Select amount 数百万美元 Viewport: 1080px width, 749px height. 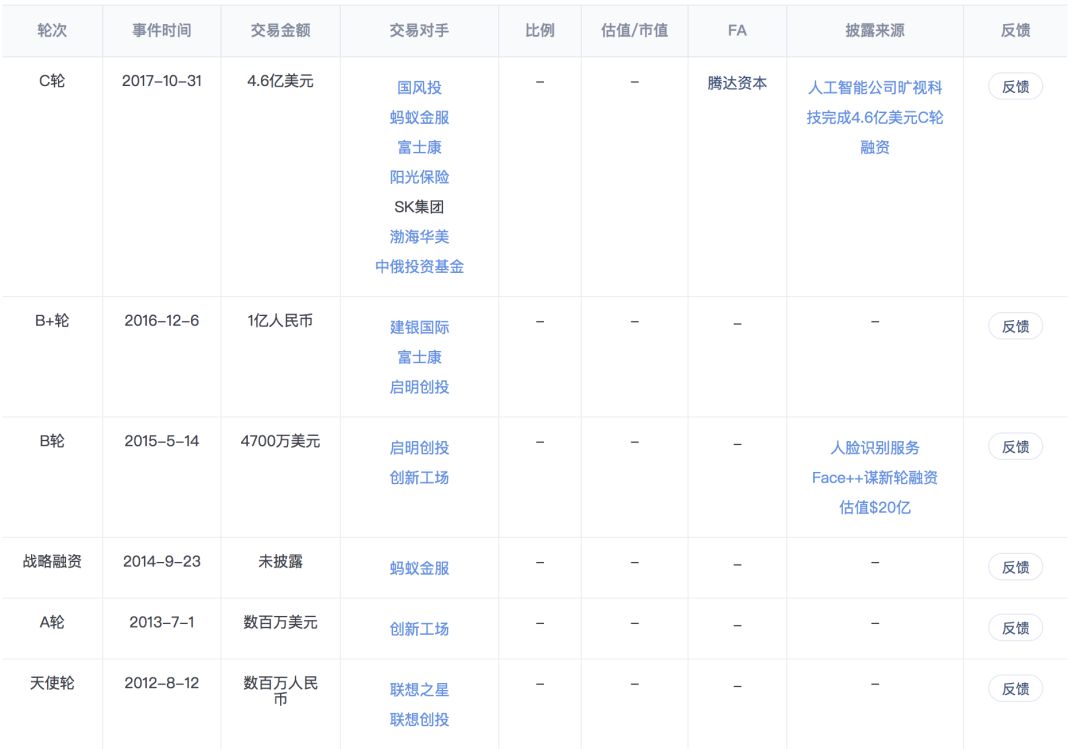[280, 622]
